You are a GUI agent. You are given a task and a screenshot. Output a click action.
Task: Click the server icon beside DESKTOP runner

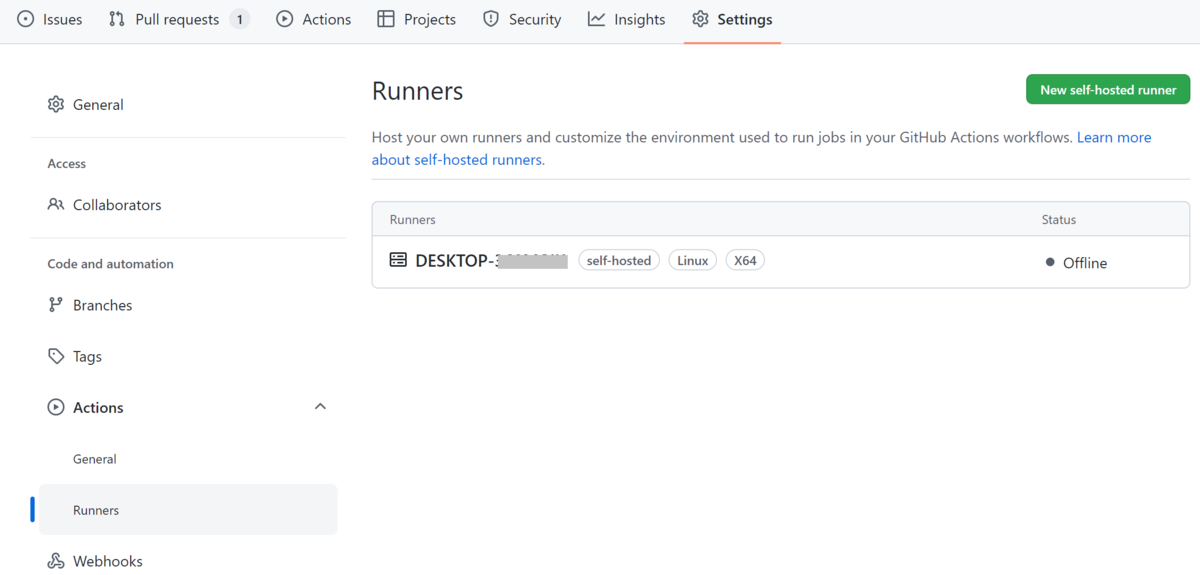coord(398,260)
